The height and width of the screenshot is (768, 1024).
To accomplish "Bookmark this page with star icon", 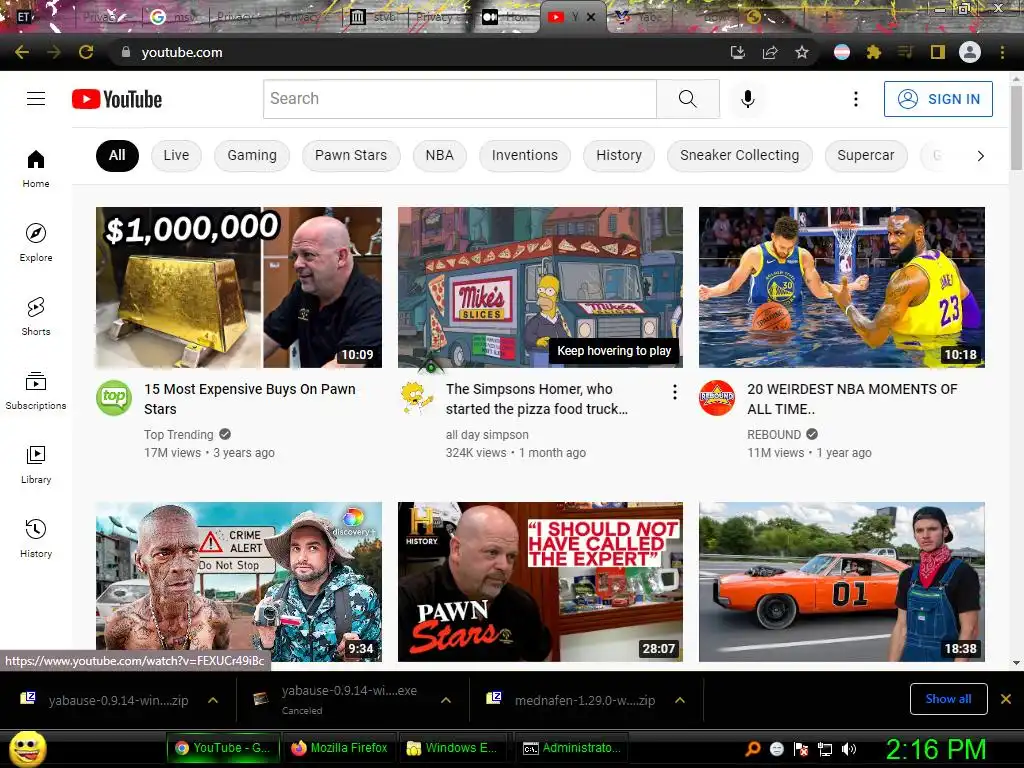I will click(802, 52).
